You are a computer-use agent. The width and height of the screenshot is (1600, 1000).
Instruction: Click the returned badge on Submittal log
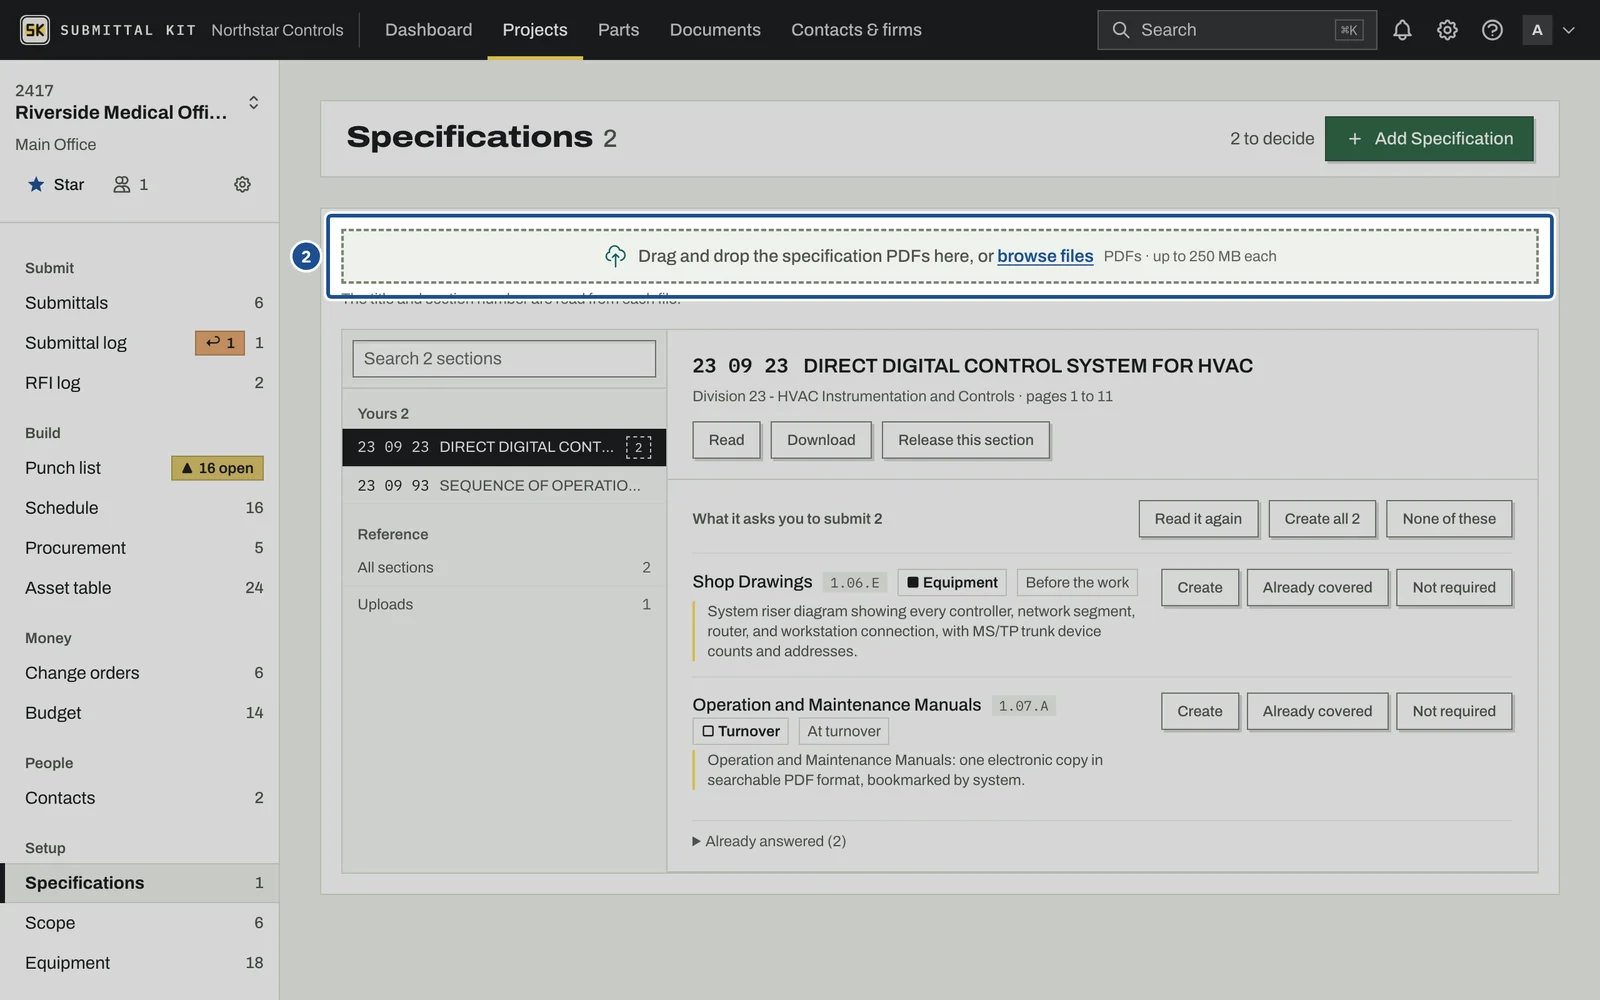point(220,343)
